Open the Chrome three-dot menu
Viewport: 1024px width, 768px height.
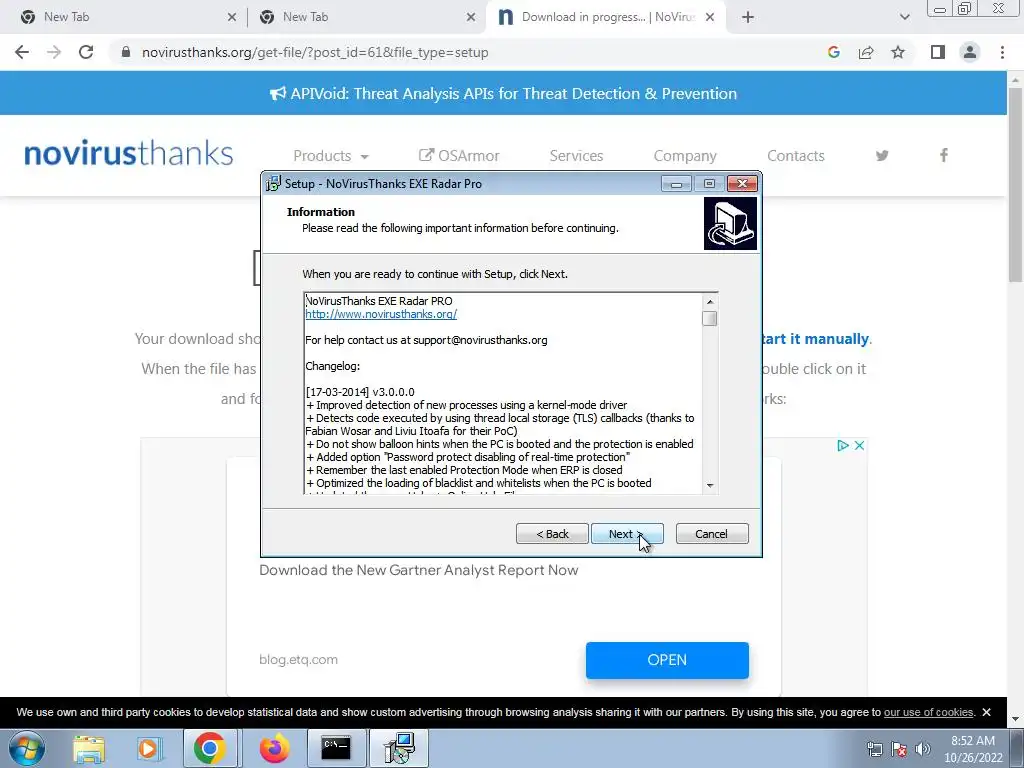tap(1002, 52)
